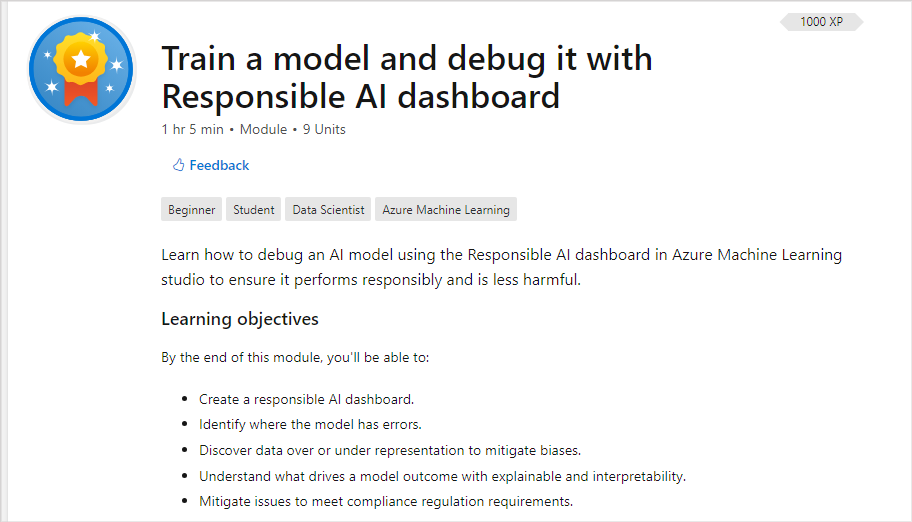Click the '1 hr 5 min' duration text
The width and height of the screenshot is (912, 522).
click(x=193, y=129)
